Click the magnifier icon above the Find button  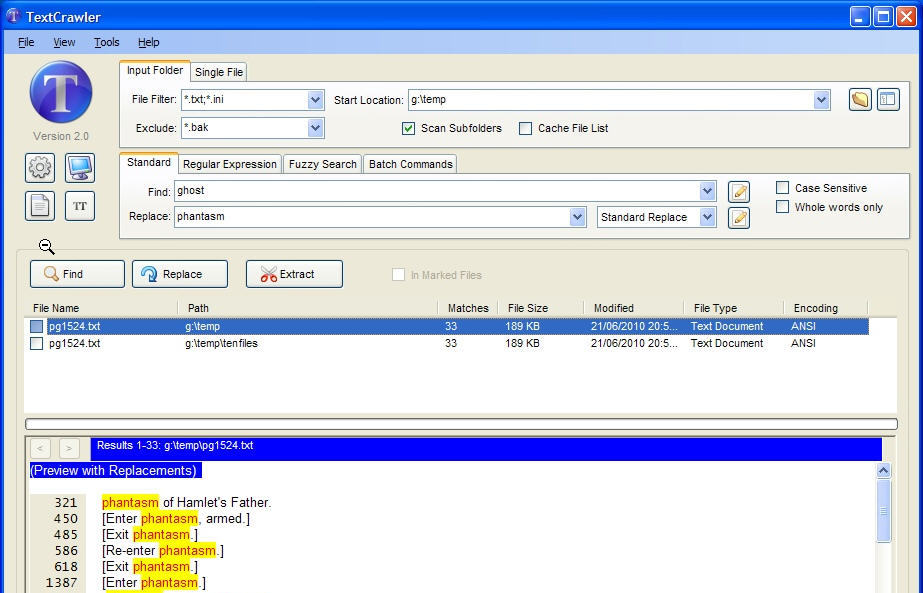point(46,246)
